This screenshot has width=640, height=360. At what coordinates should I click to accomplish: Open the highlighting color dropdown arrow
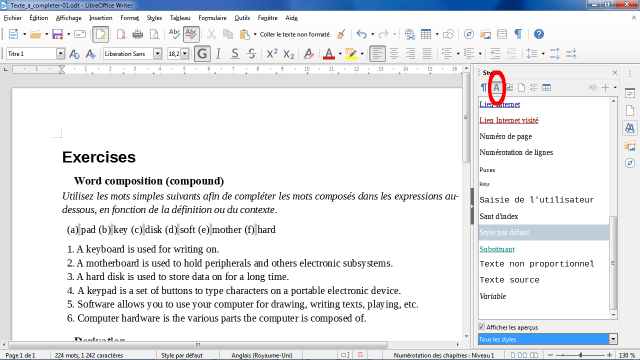(362, 54)
